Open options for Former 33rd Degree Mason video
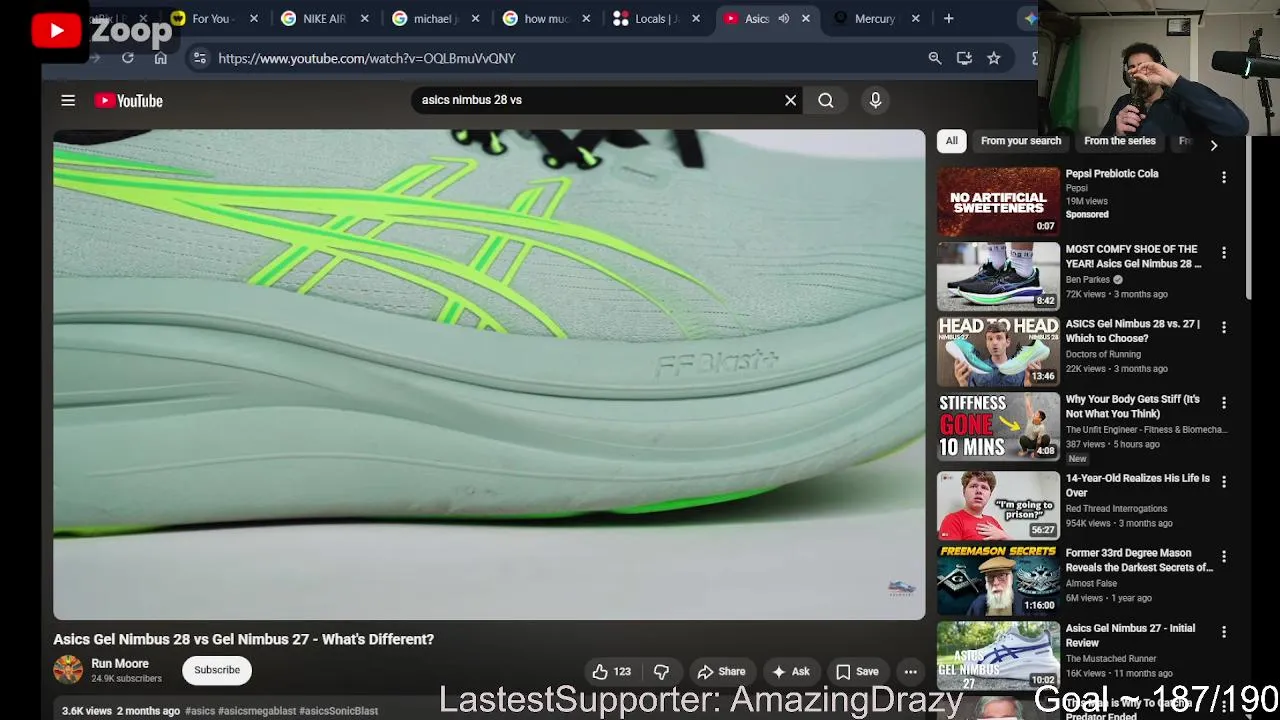This screenshot has height=720, width=1280. pos(1223,556)
